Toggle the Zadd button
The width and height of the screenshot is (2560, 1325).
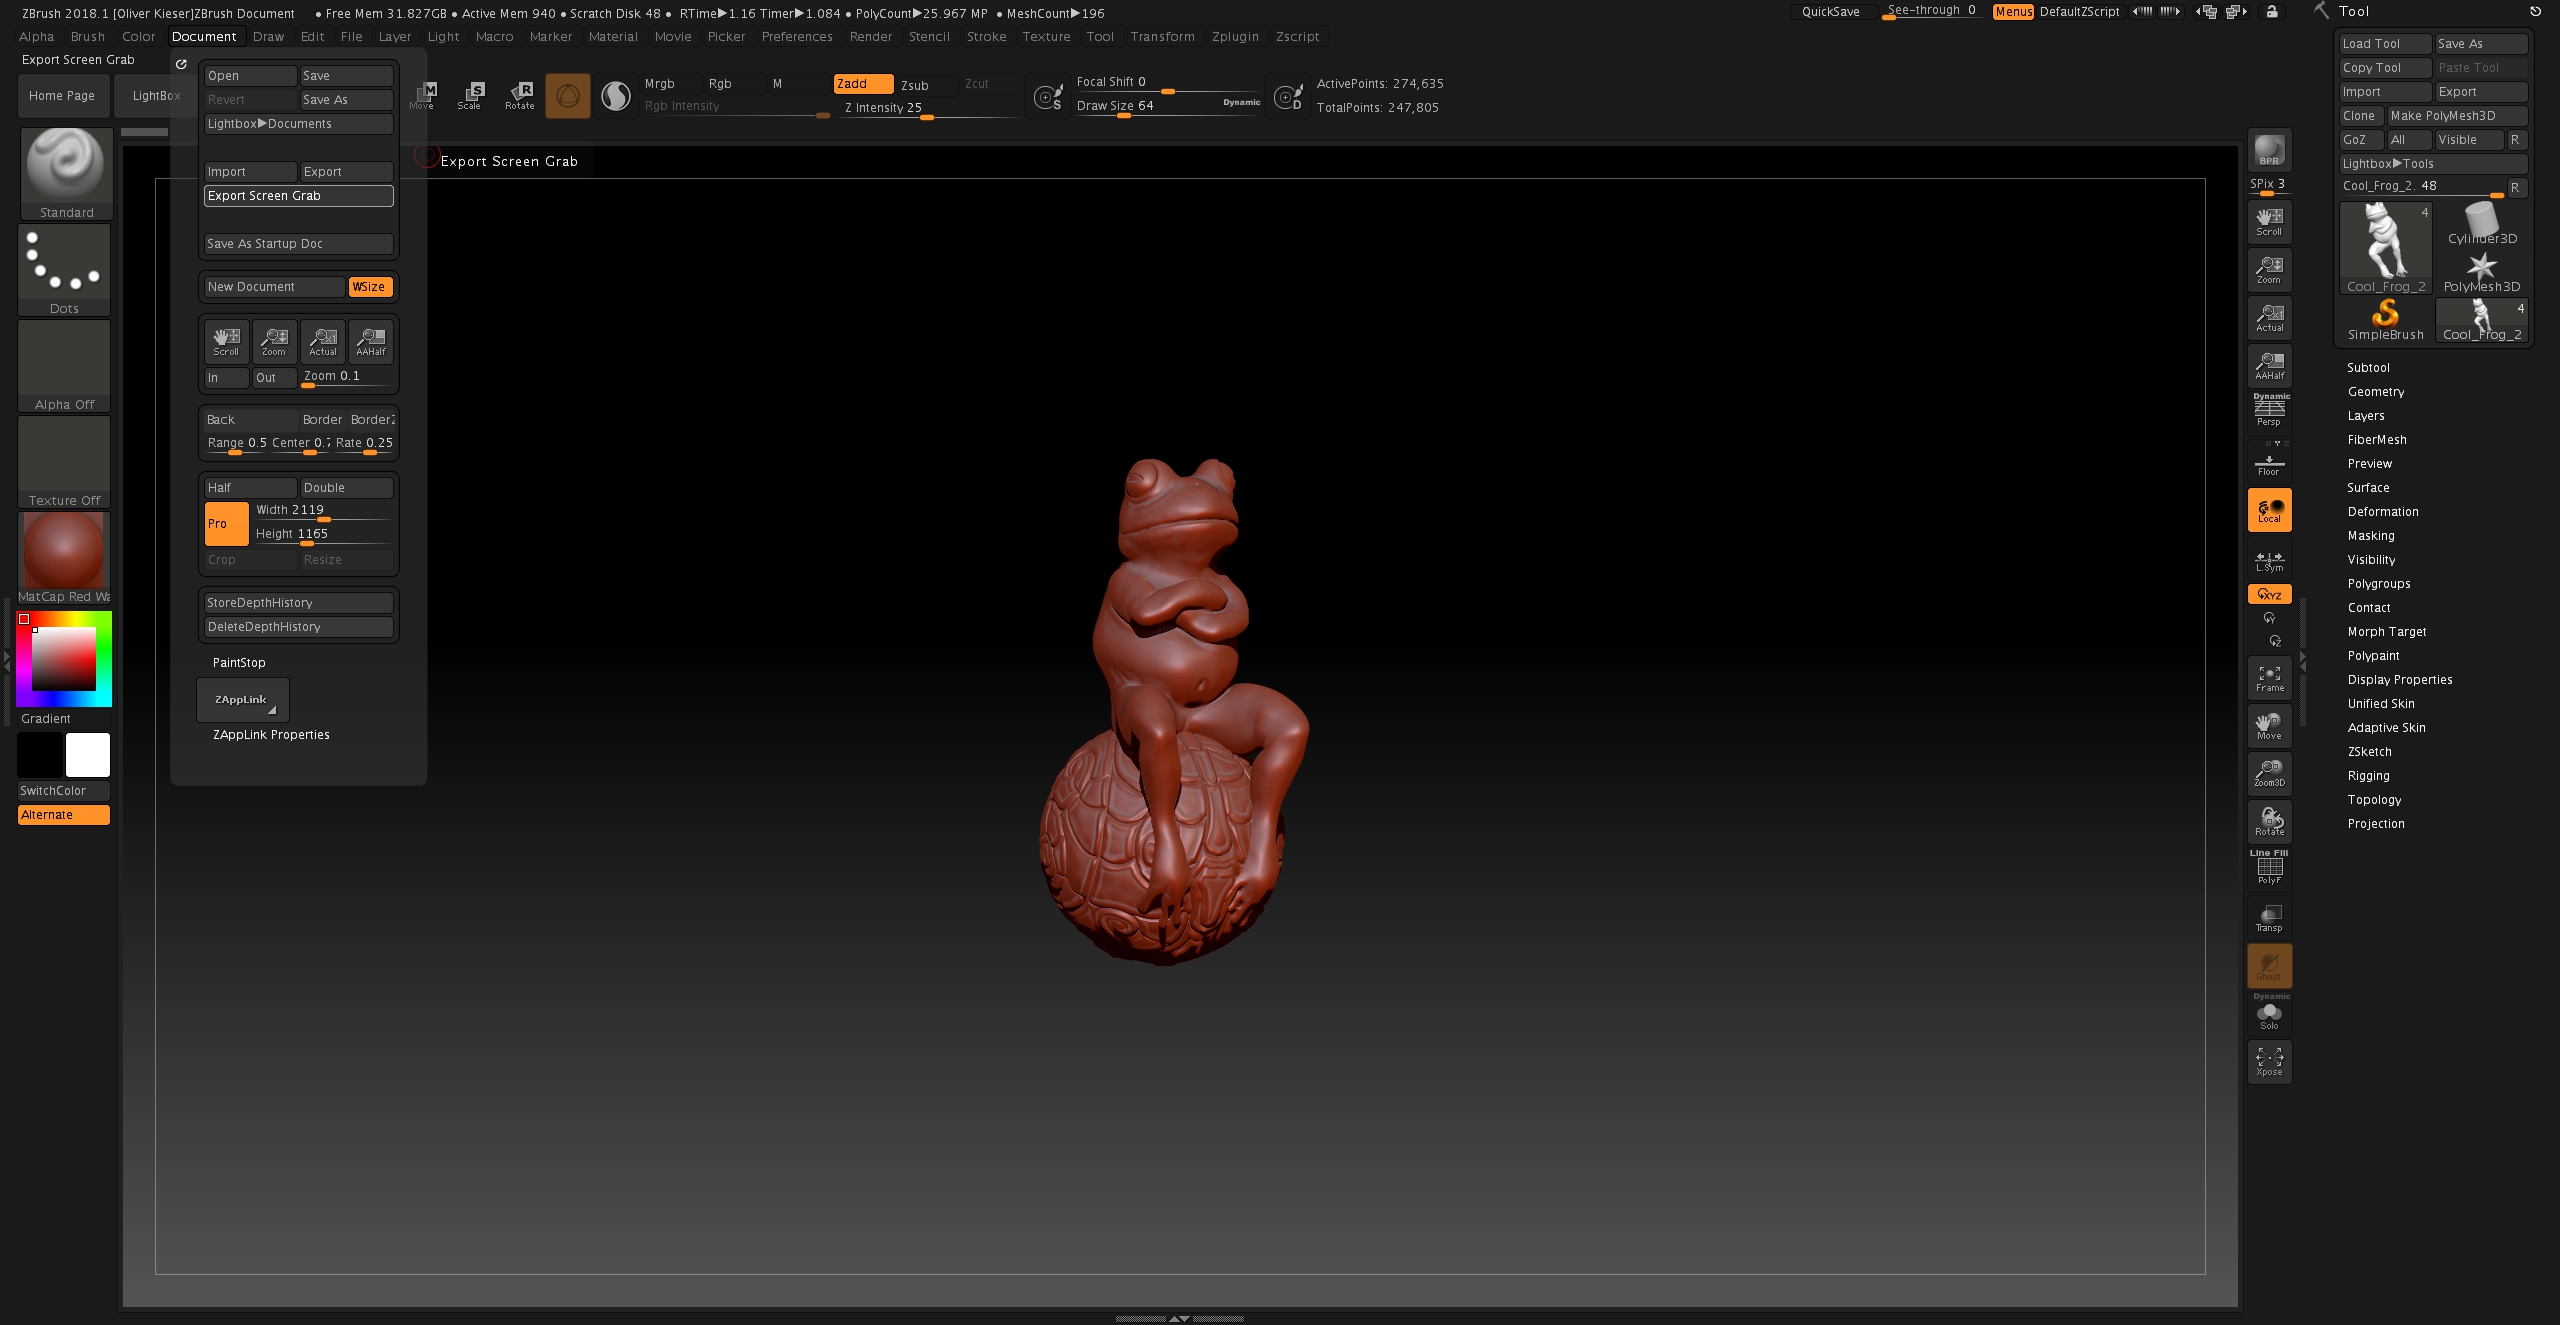pos(863,84)
